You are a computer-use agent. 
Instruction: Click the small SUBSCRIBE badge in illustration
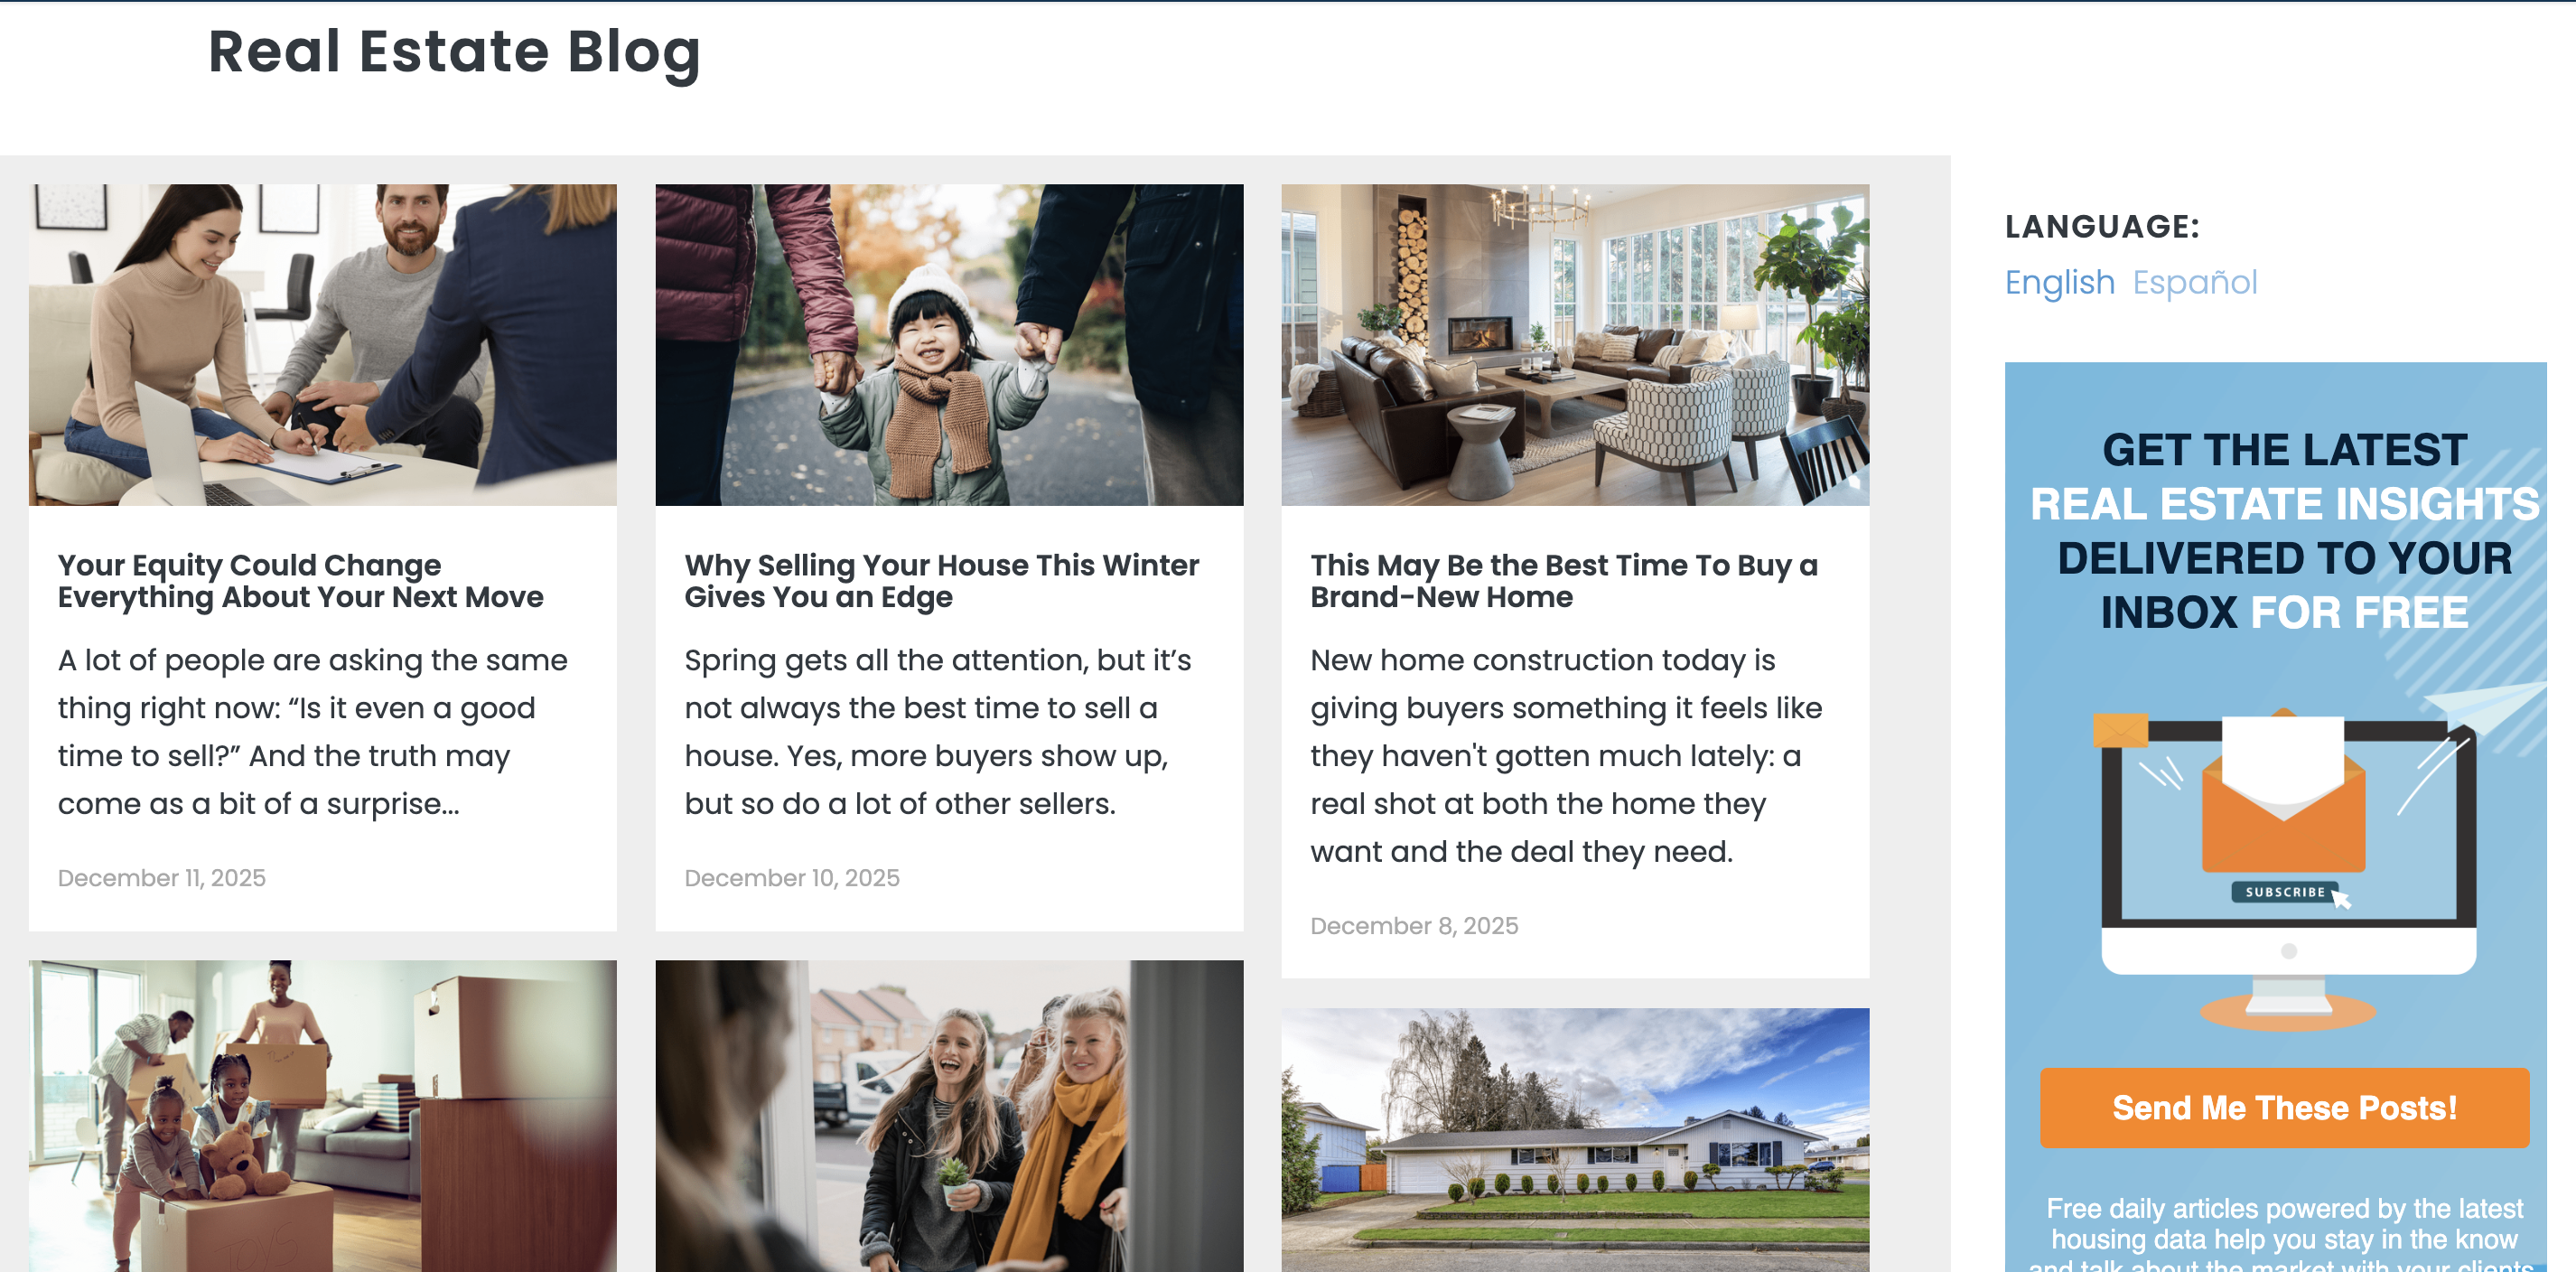pyautogui.click(x=2285, y=892)
